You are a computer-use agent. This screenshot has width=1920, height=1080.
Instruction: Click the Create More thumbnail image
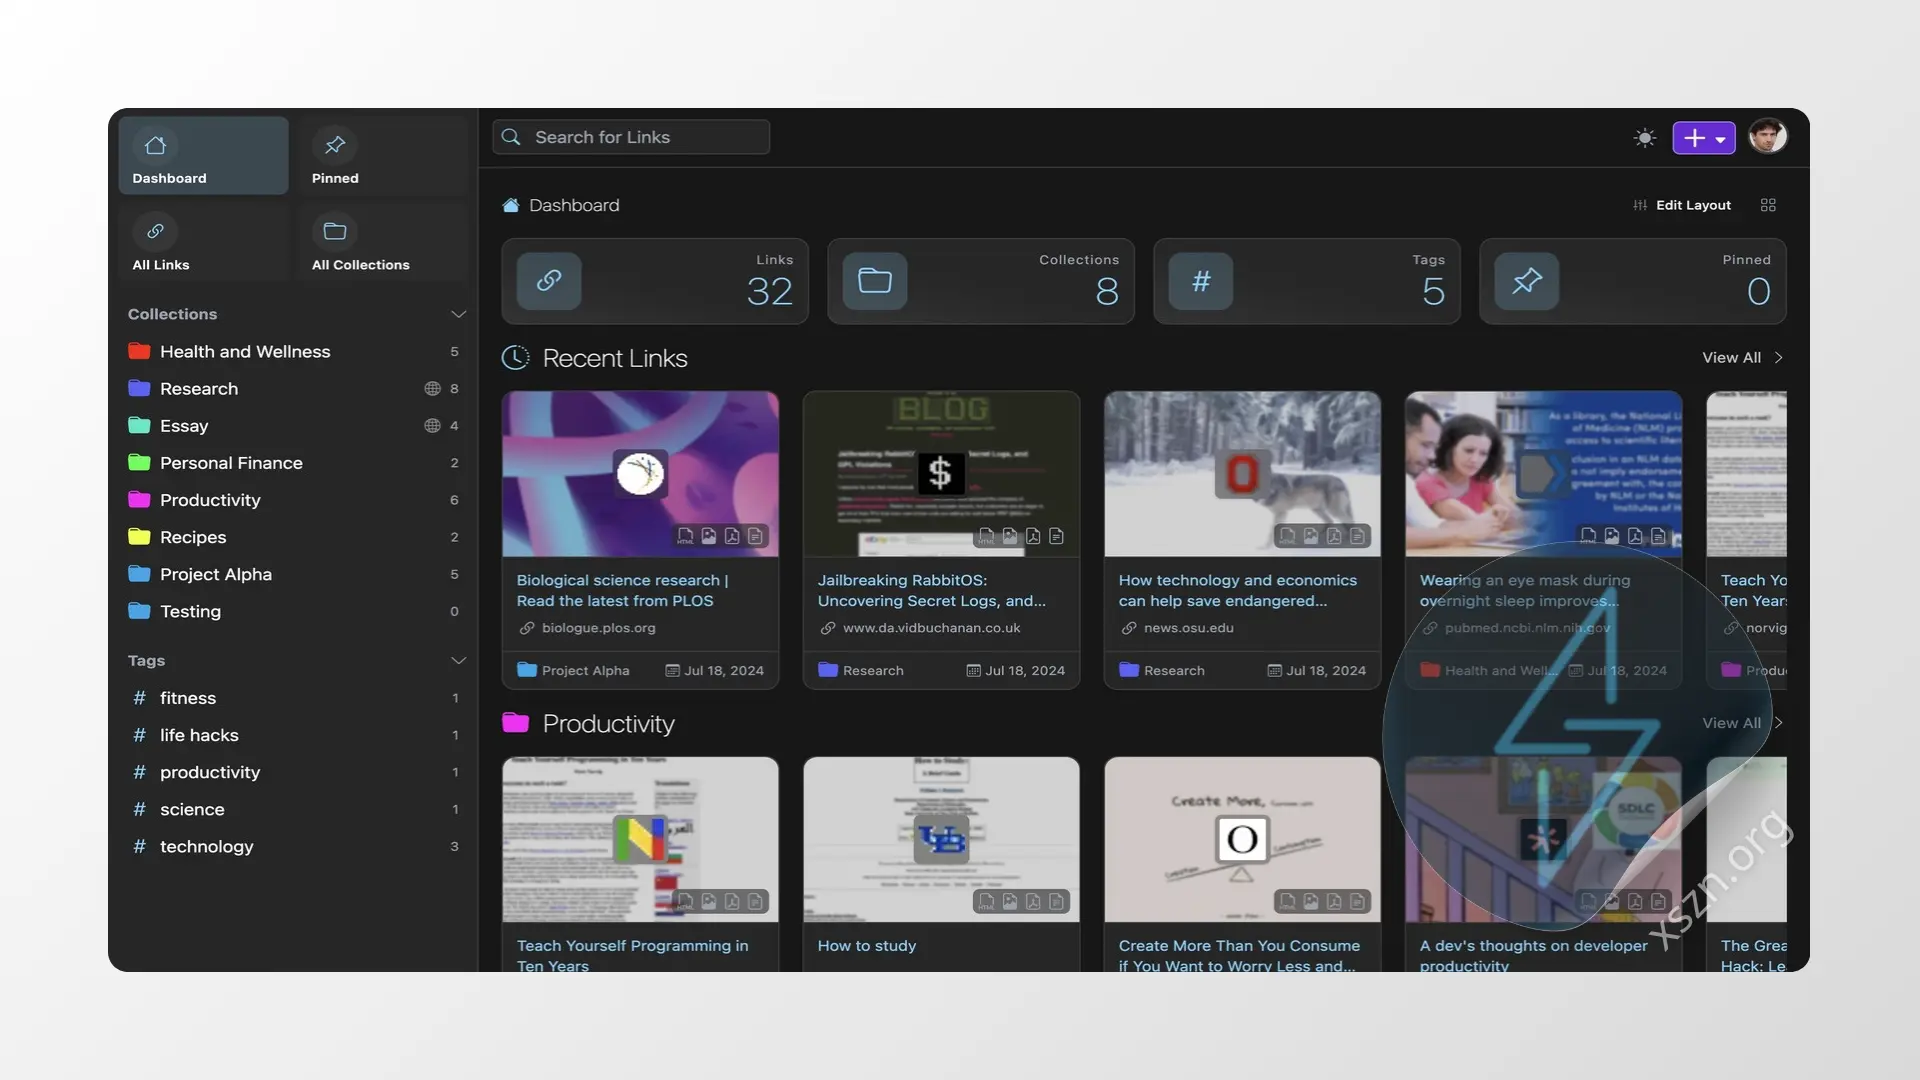coord(1242,839)
